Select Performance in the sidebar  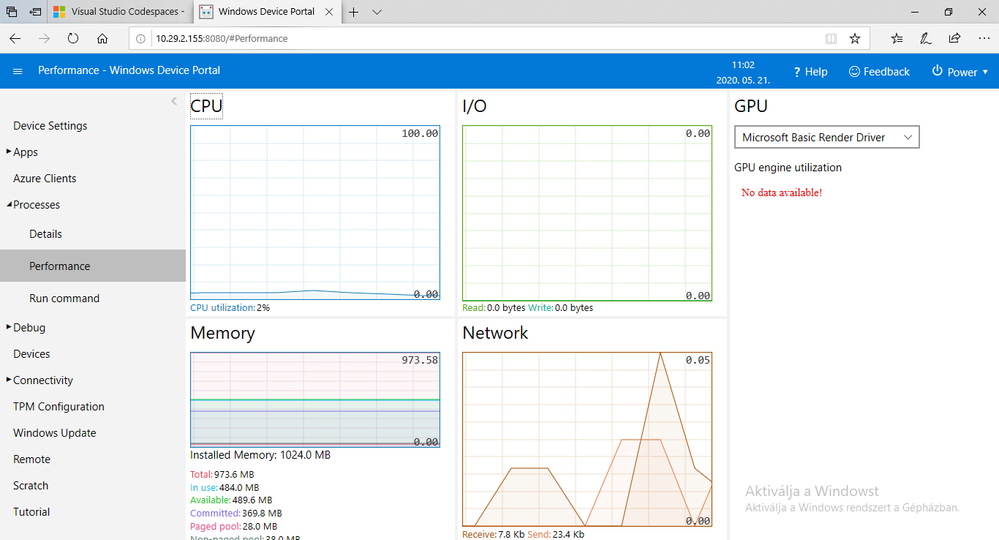(92, 266)
